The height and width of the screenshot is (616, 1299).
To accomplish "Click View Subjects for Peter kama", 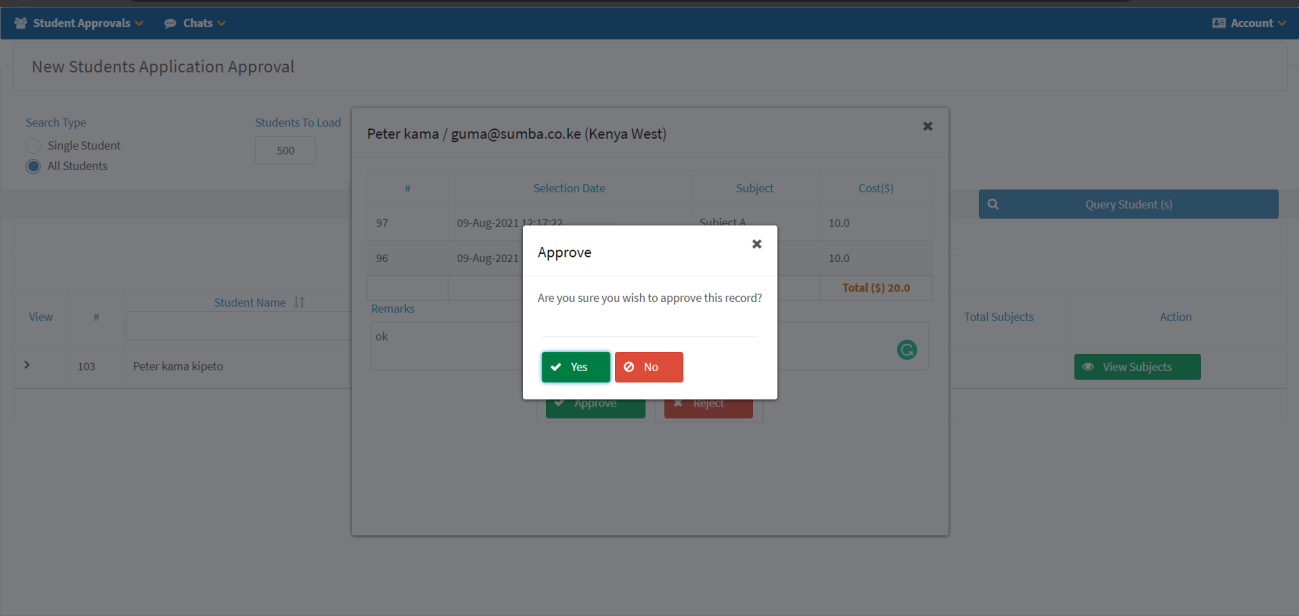I will click(1137, 367).
